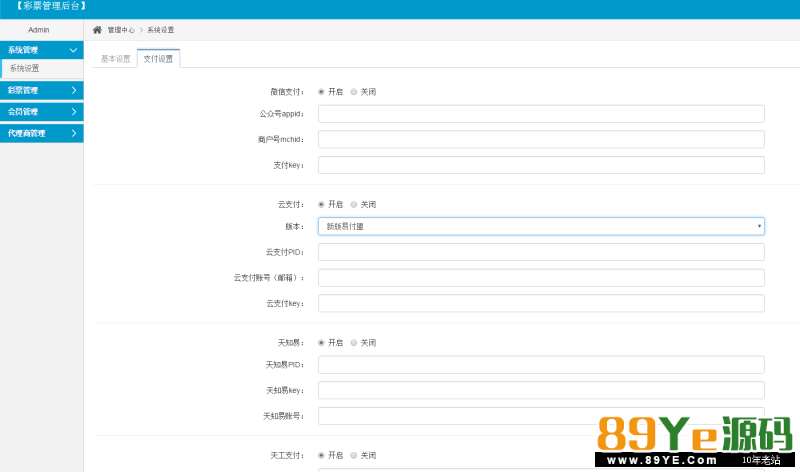Image resolution: width=800 pixels, height=472 pixels.
Task: Enable 微信支付 with the 开启 radio
Action: point(321,91)
